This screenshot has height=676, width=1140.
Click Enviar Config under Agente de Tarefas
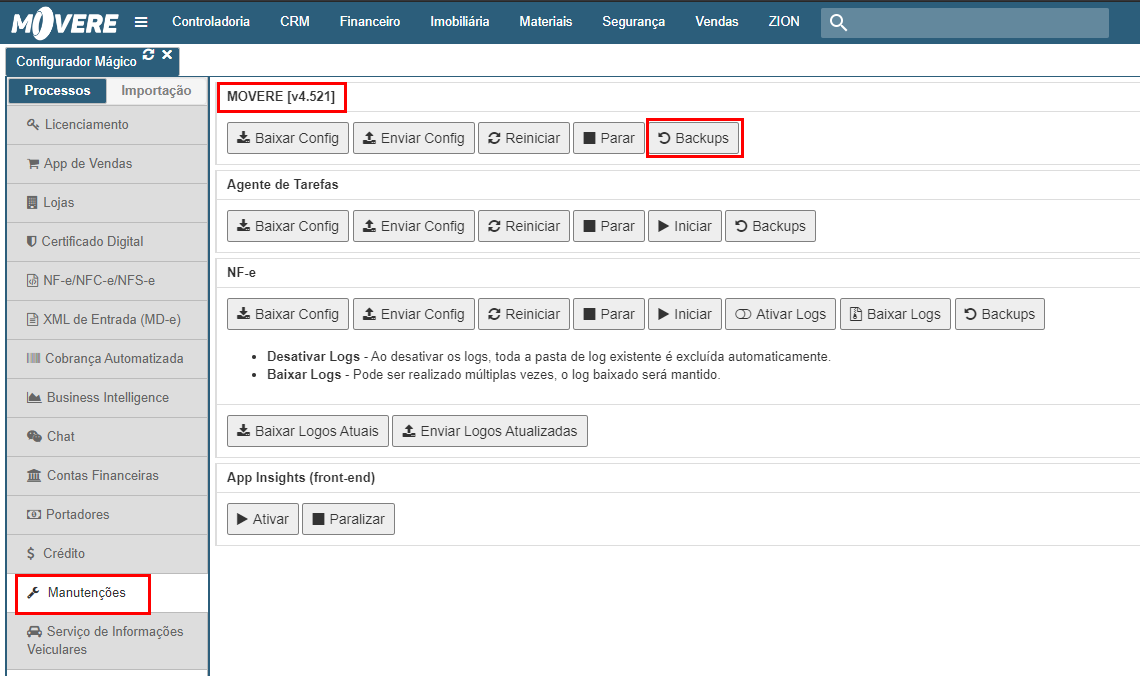414,226
